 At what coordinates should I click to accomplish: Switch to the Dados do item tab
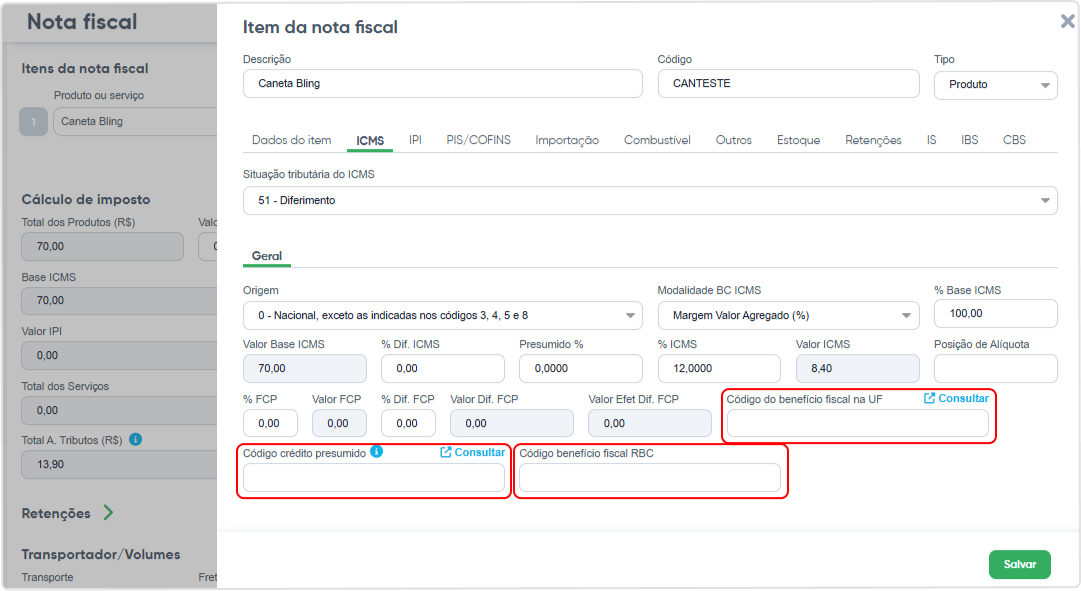[292, 140]
